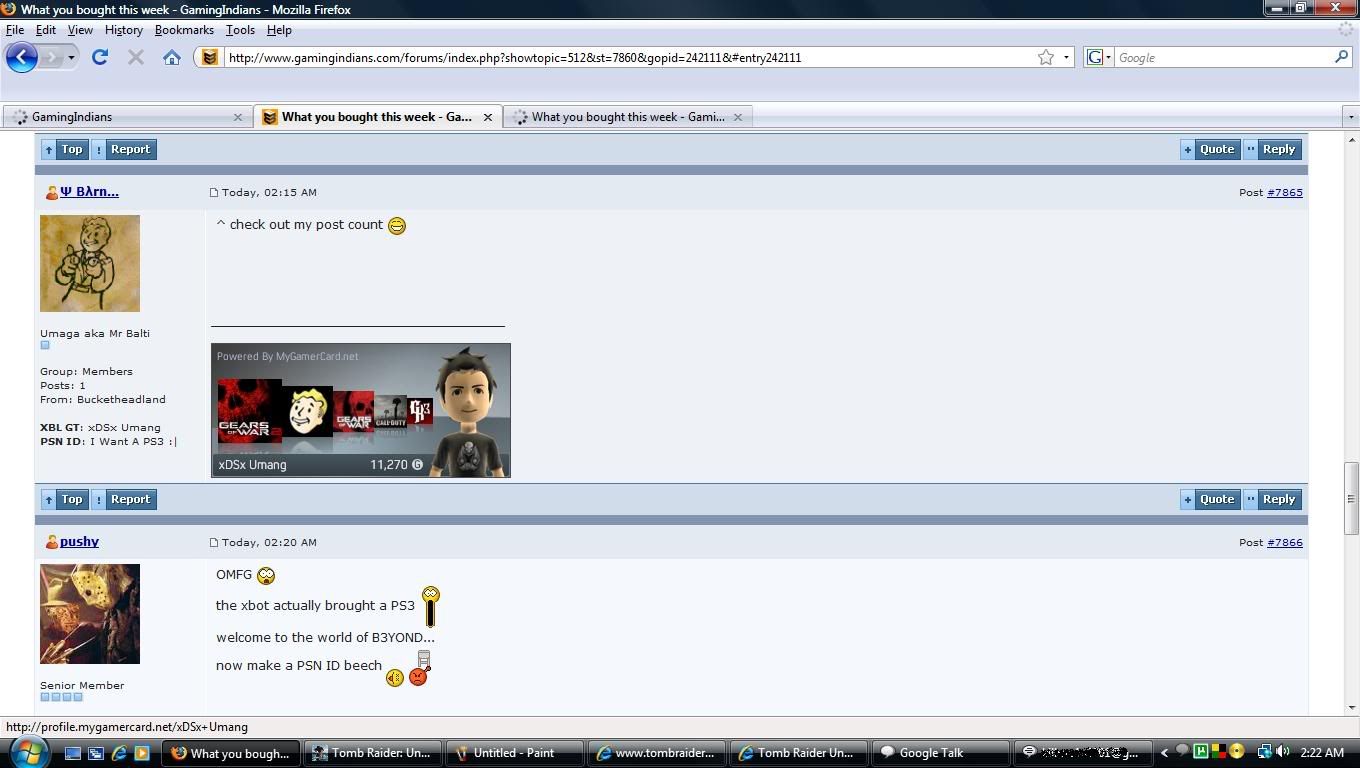The height and width of the screenshot is (768, 1360).
Task: Click the URL address bar
Action: (620, 57)
